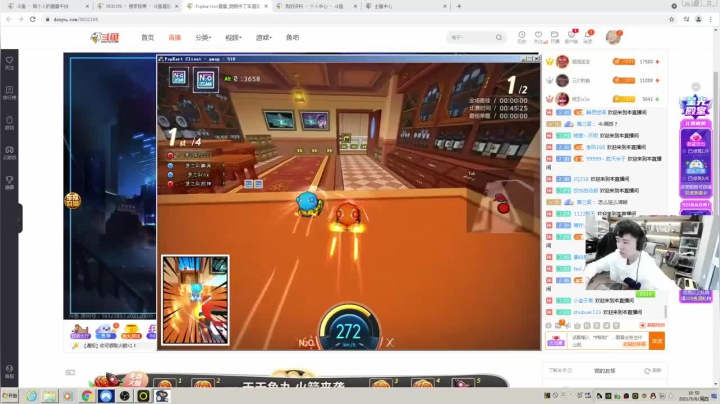Screen dimensions: 720x404
Task: Expand the 视频 video dropdown
Action: tap(233, 38)
